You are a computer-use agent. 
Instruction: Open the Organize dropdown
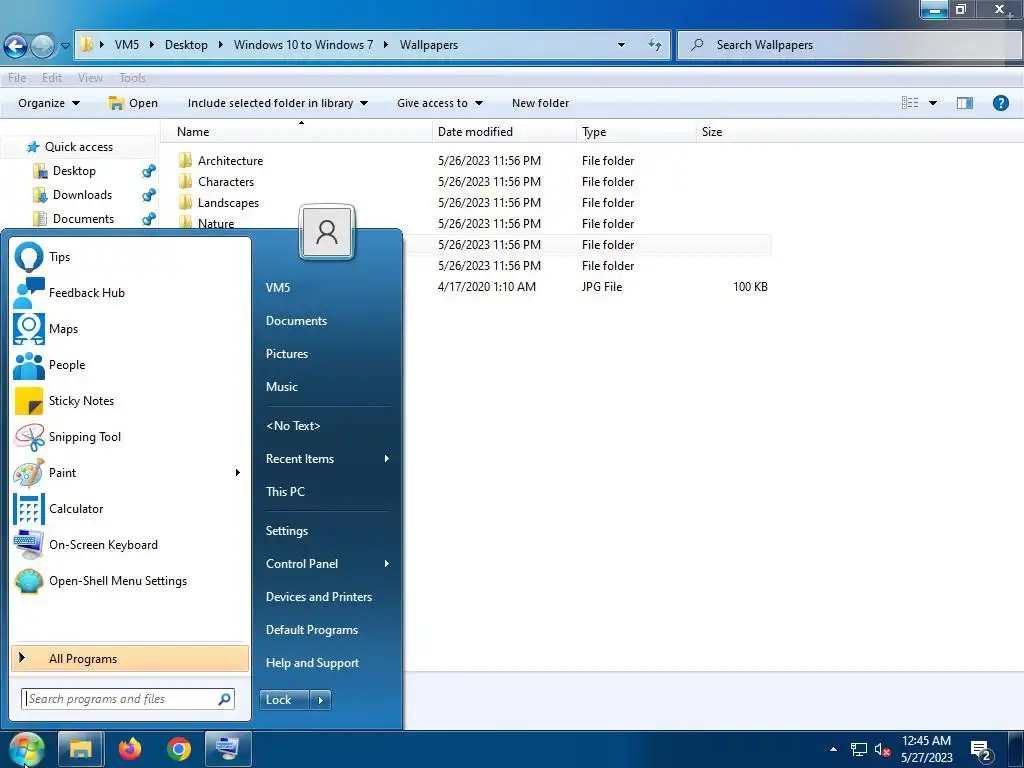[x=49, y=103]
